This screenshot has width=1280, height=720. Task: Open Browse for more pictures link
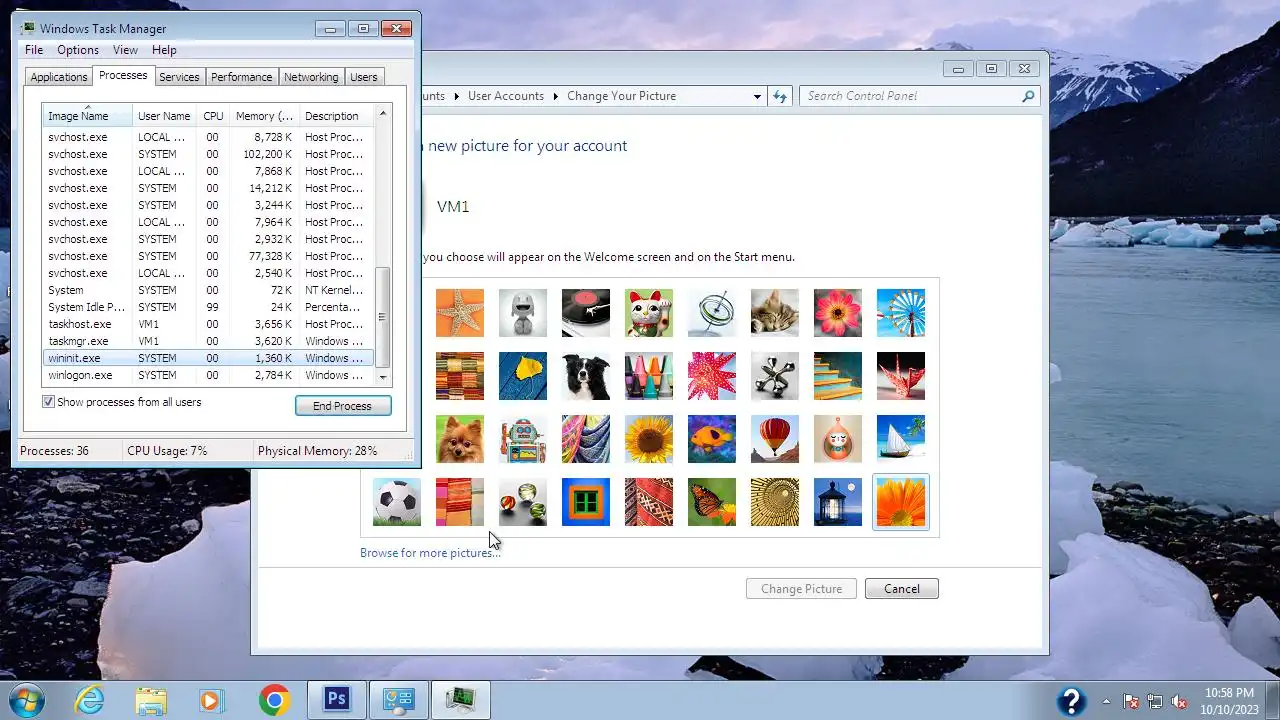tap(431, 553)
